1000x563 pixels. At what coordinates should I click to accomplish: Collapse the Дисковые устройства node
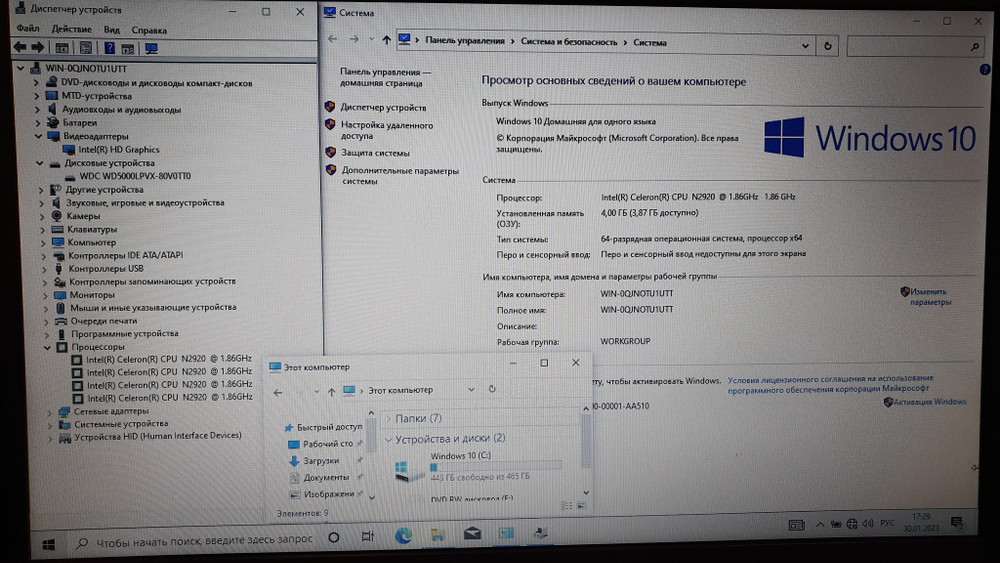[40, 163]
